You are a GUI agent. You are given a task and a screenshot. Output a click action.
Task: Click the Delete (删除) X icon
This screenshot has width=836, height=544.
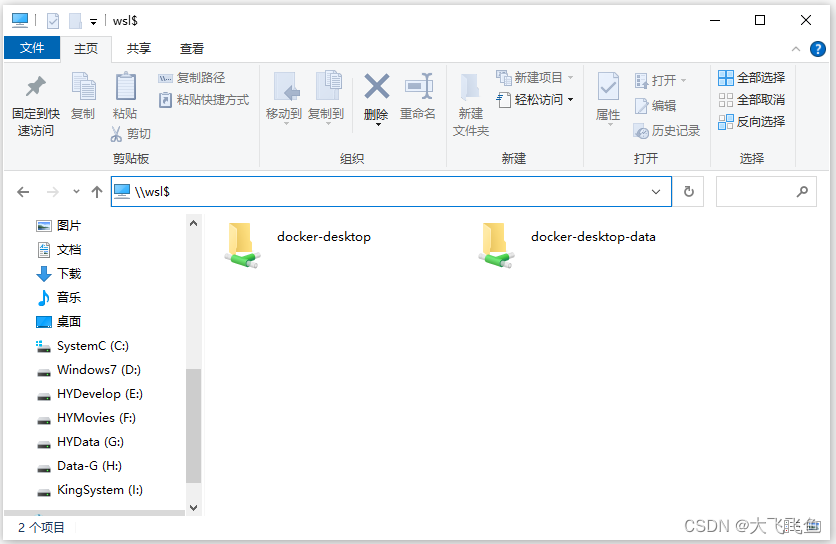pos(376,86)
